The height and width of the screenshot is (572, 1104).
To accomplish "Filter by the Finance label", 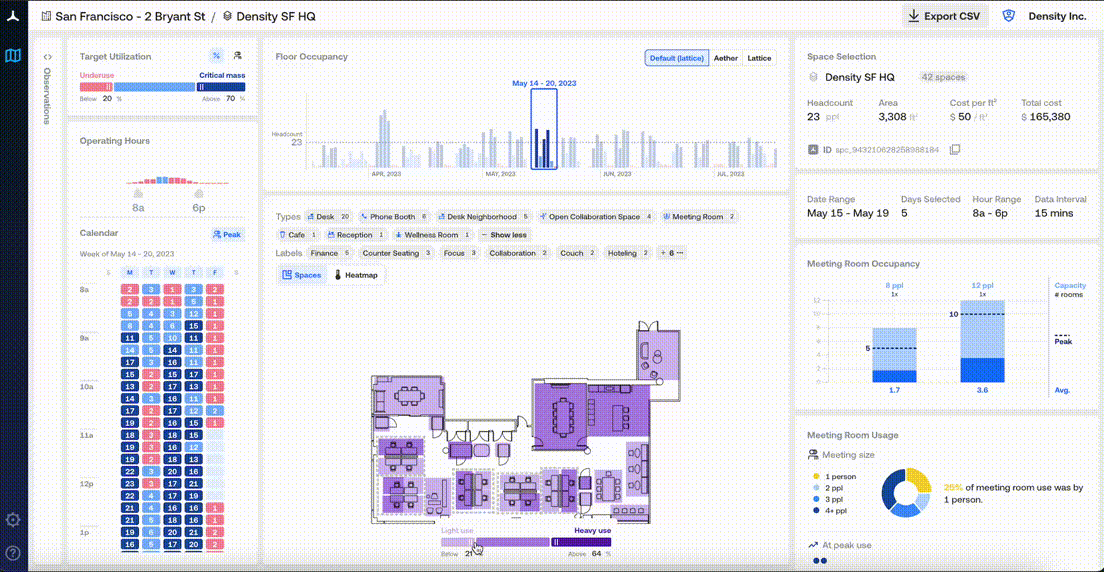I will click(x=330, y=253).
